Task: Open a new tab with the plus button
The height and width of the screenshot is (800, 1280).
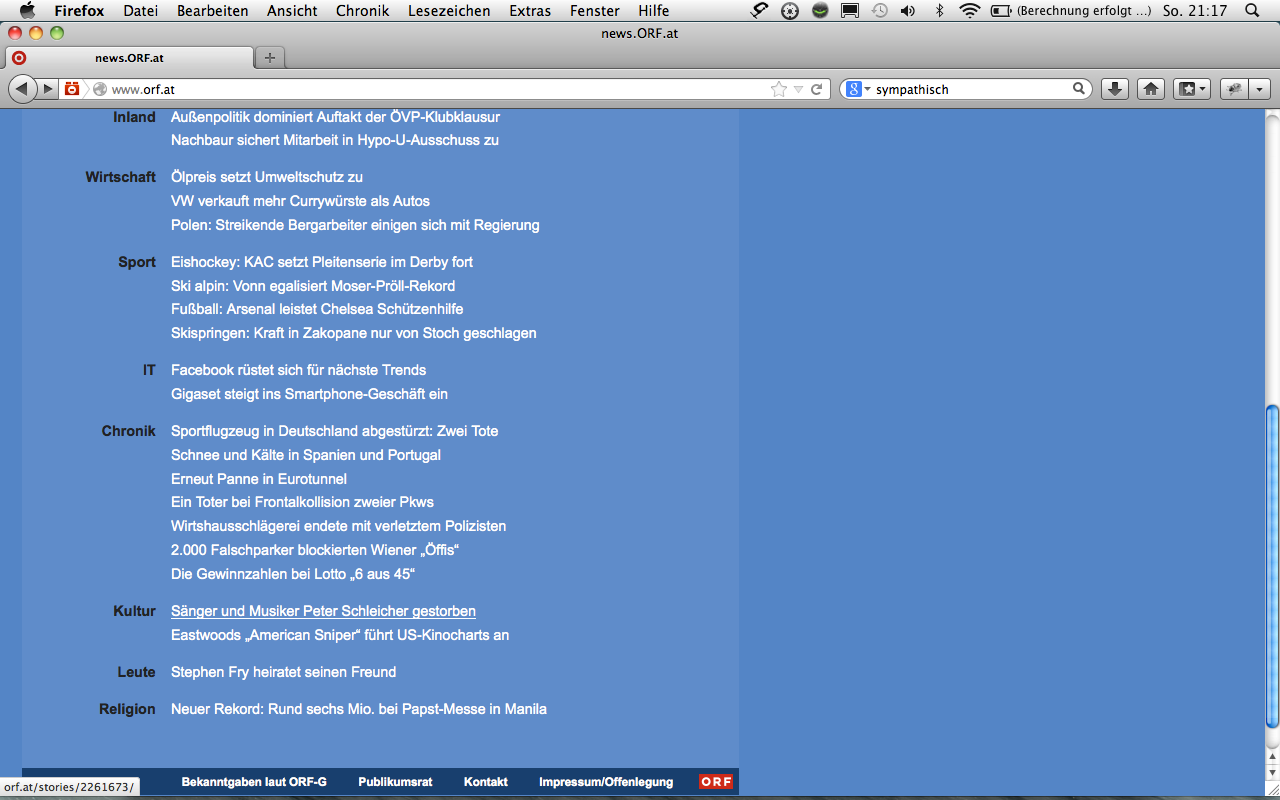Action: pos(269,57)
